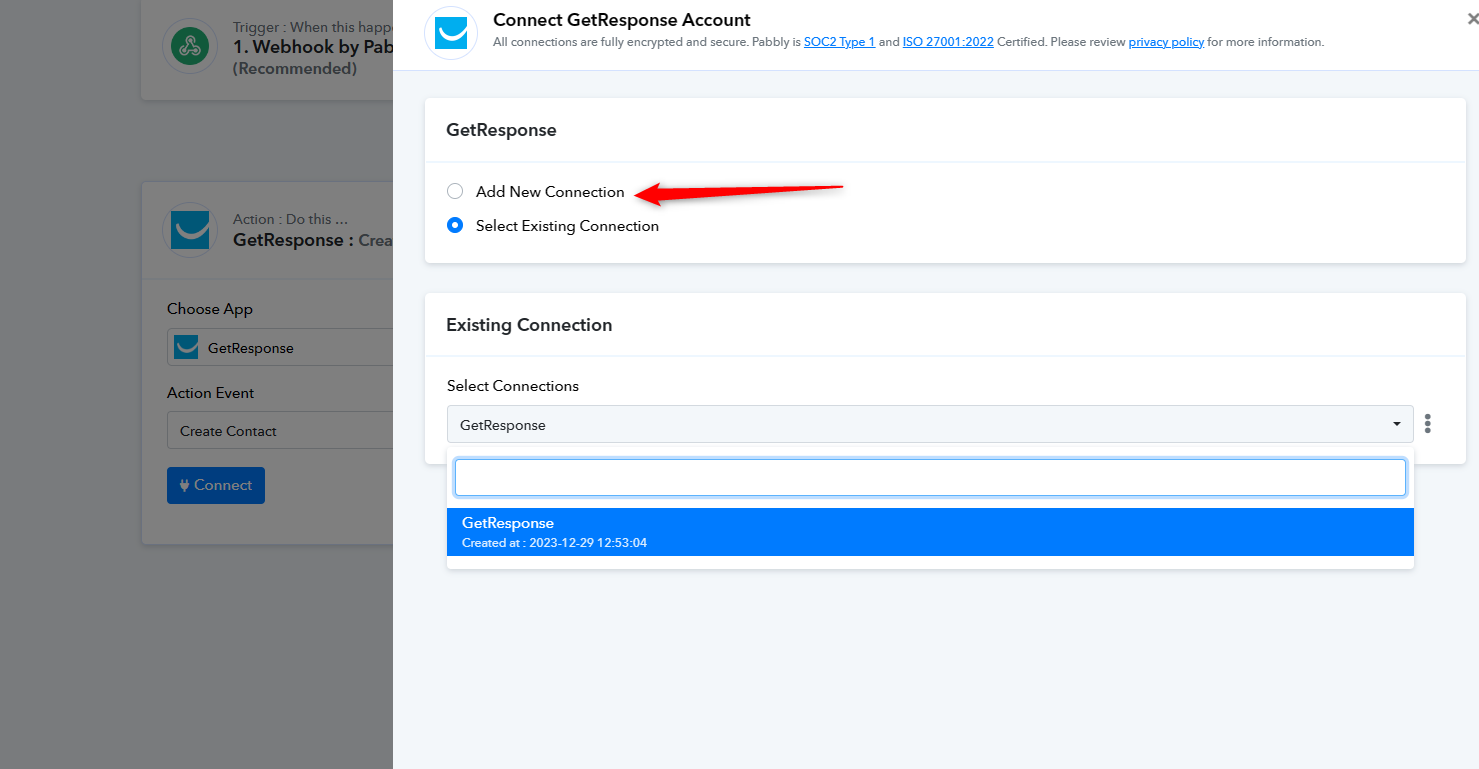
Task: Choose the GetResponse connection created 2023-12-29
Action: point(930,532)
